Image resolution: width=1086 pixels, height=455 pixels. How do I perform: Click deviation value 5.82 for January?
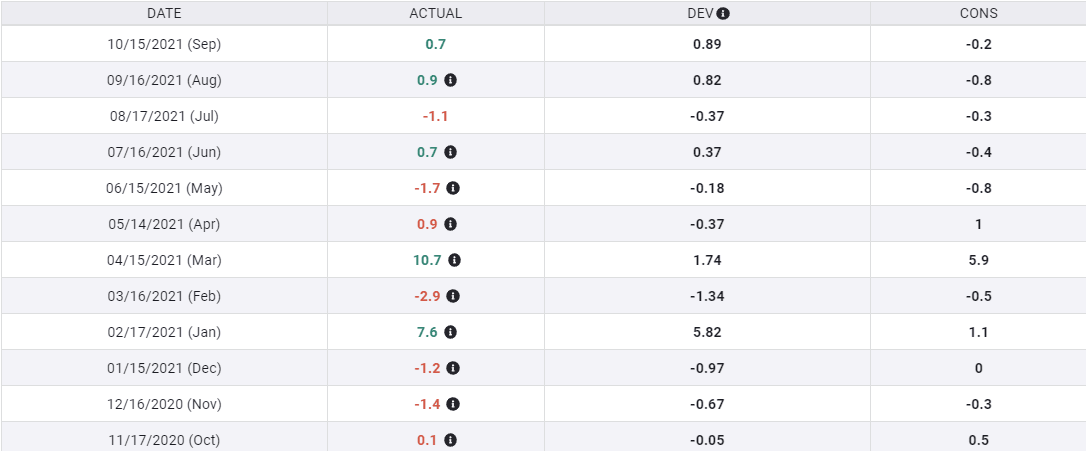[707, 332]
